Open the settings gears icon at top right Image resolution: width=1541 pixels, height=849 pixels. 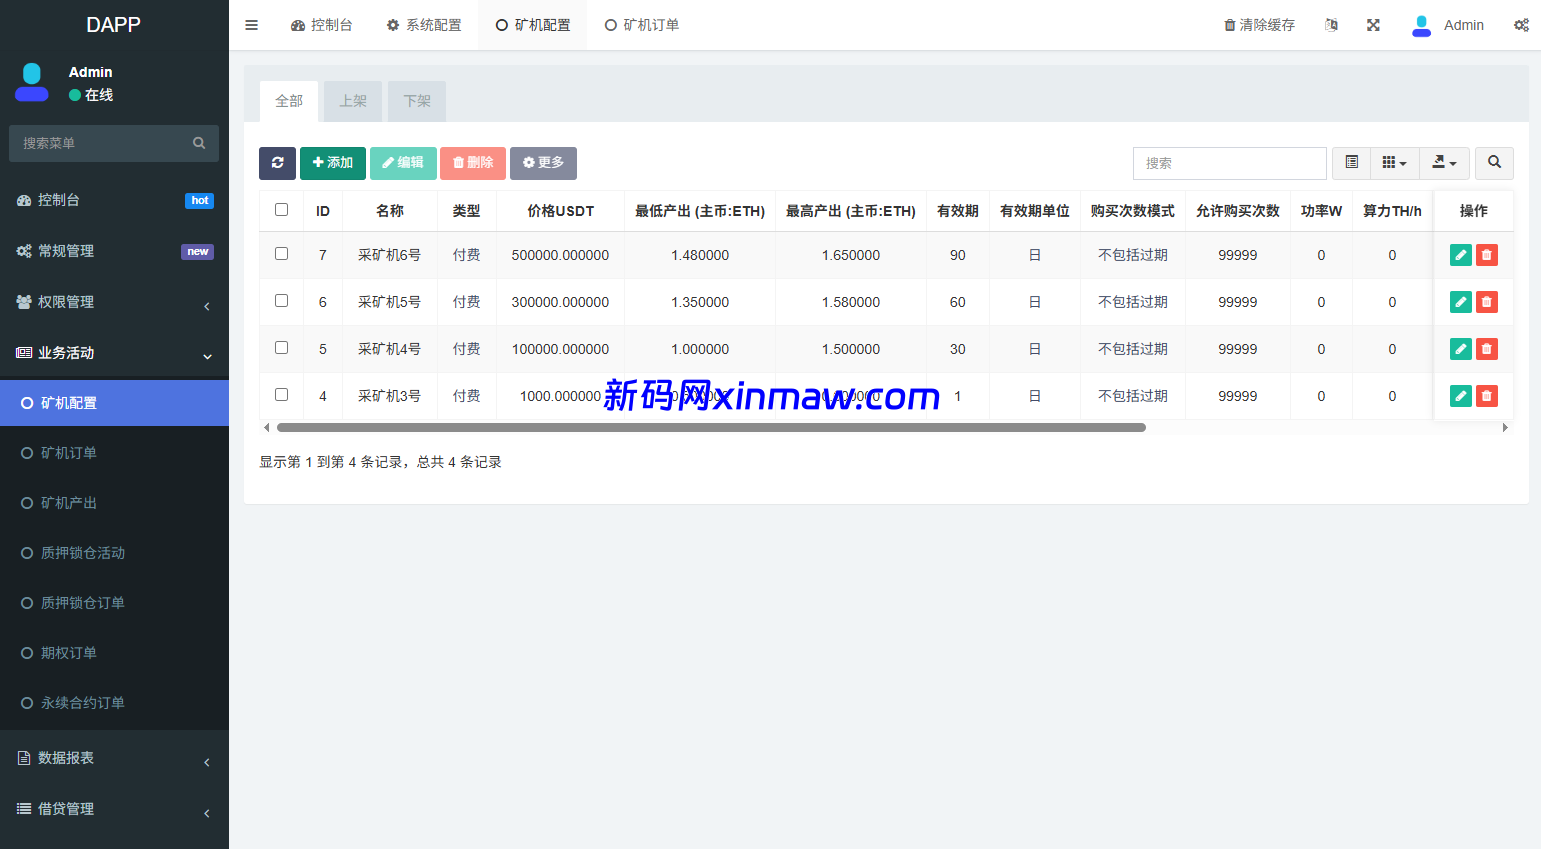click(1521, 25)
